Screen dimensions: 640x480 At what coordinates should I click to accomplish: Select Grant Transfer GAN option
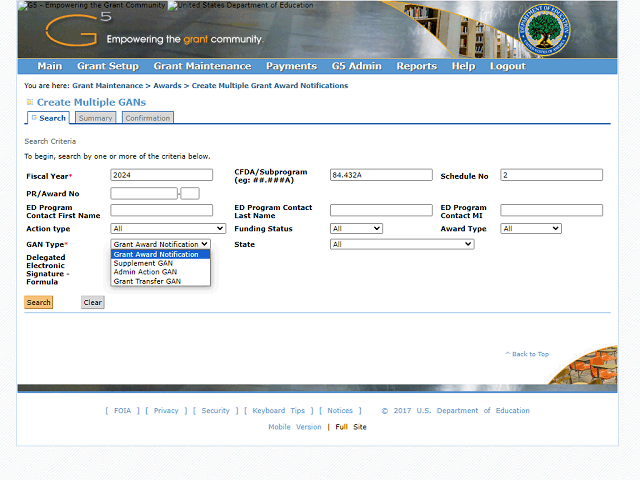click(161, 281)
